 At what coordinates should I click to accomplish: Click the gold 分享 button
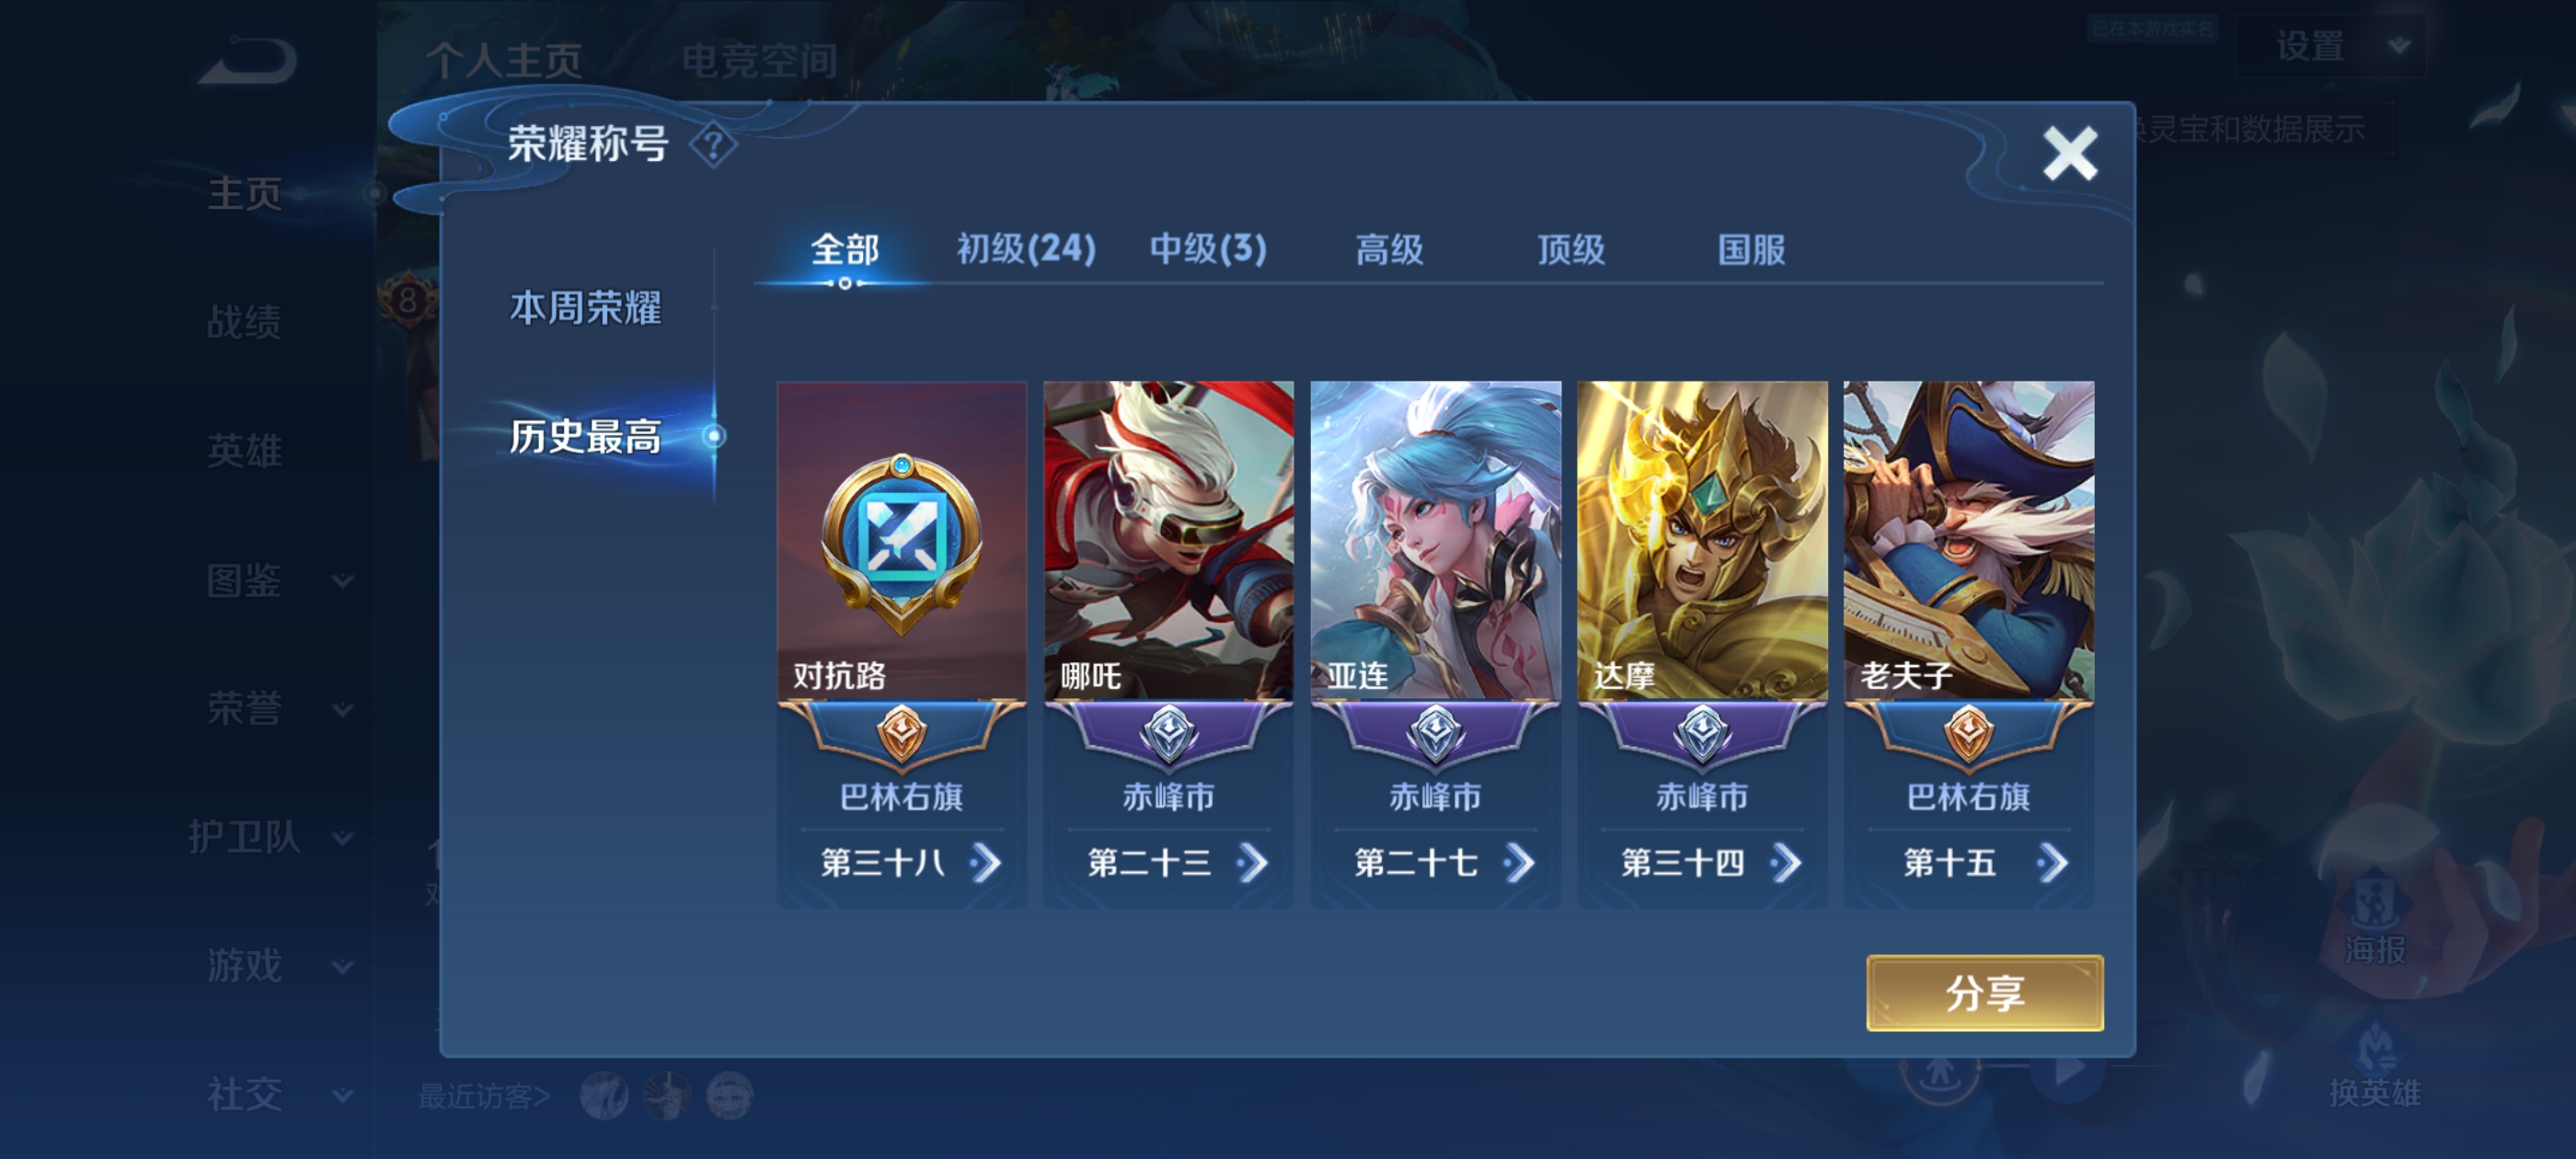[x=1985, y=992]
